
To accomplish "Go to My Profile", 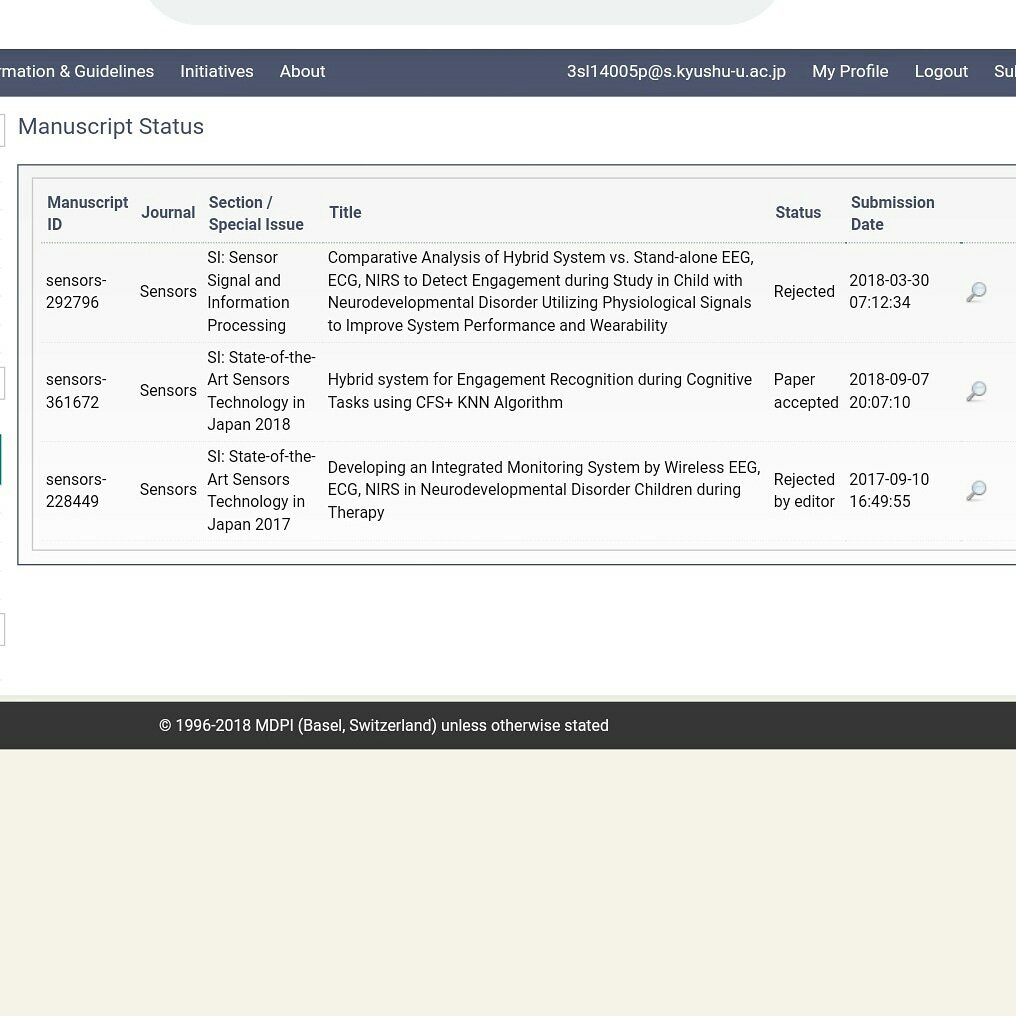I will click(x=850, y=72).
